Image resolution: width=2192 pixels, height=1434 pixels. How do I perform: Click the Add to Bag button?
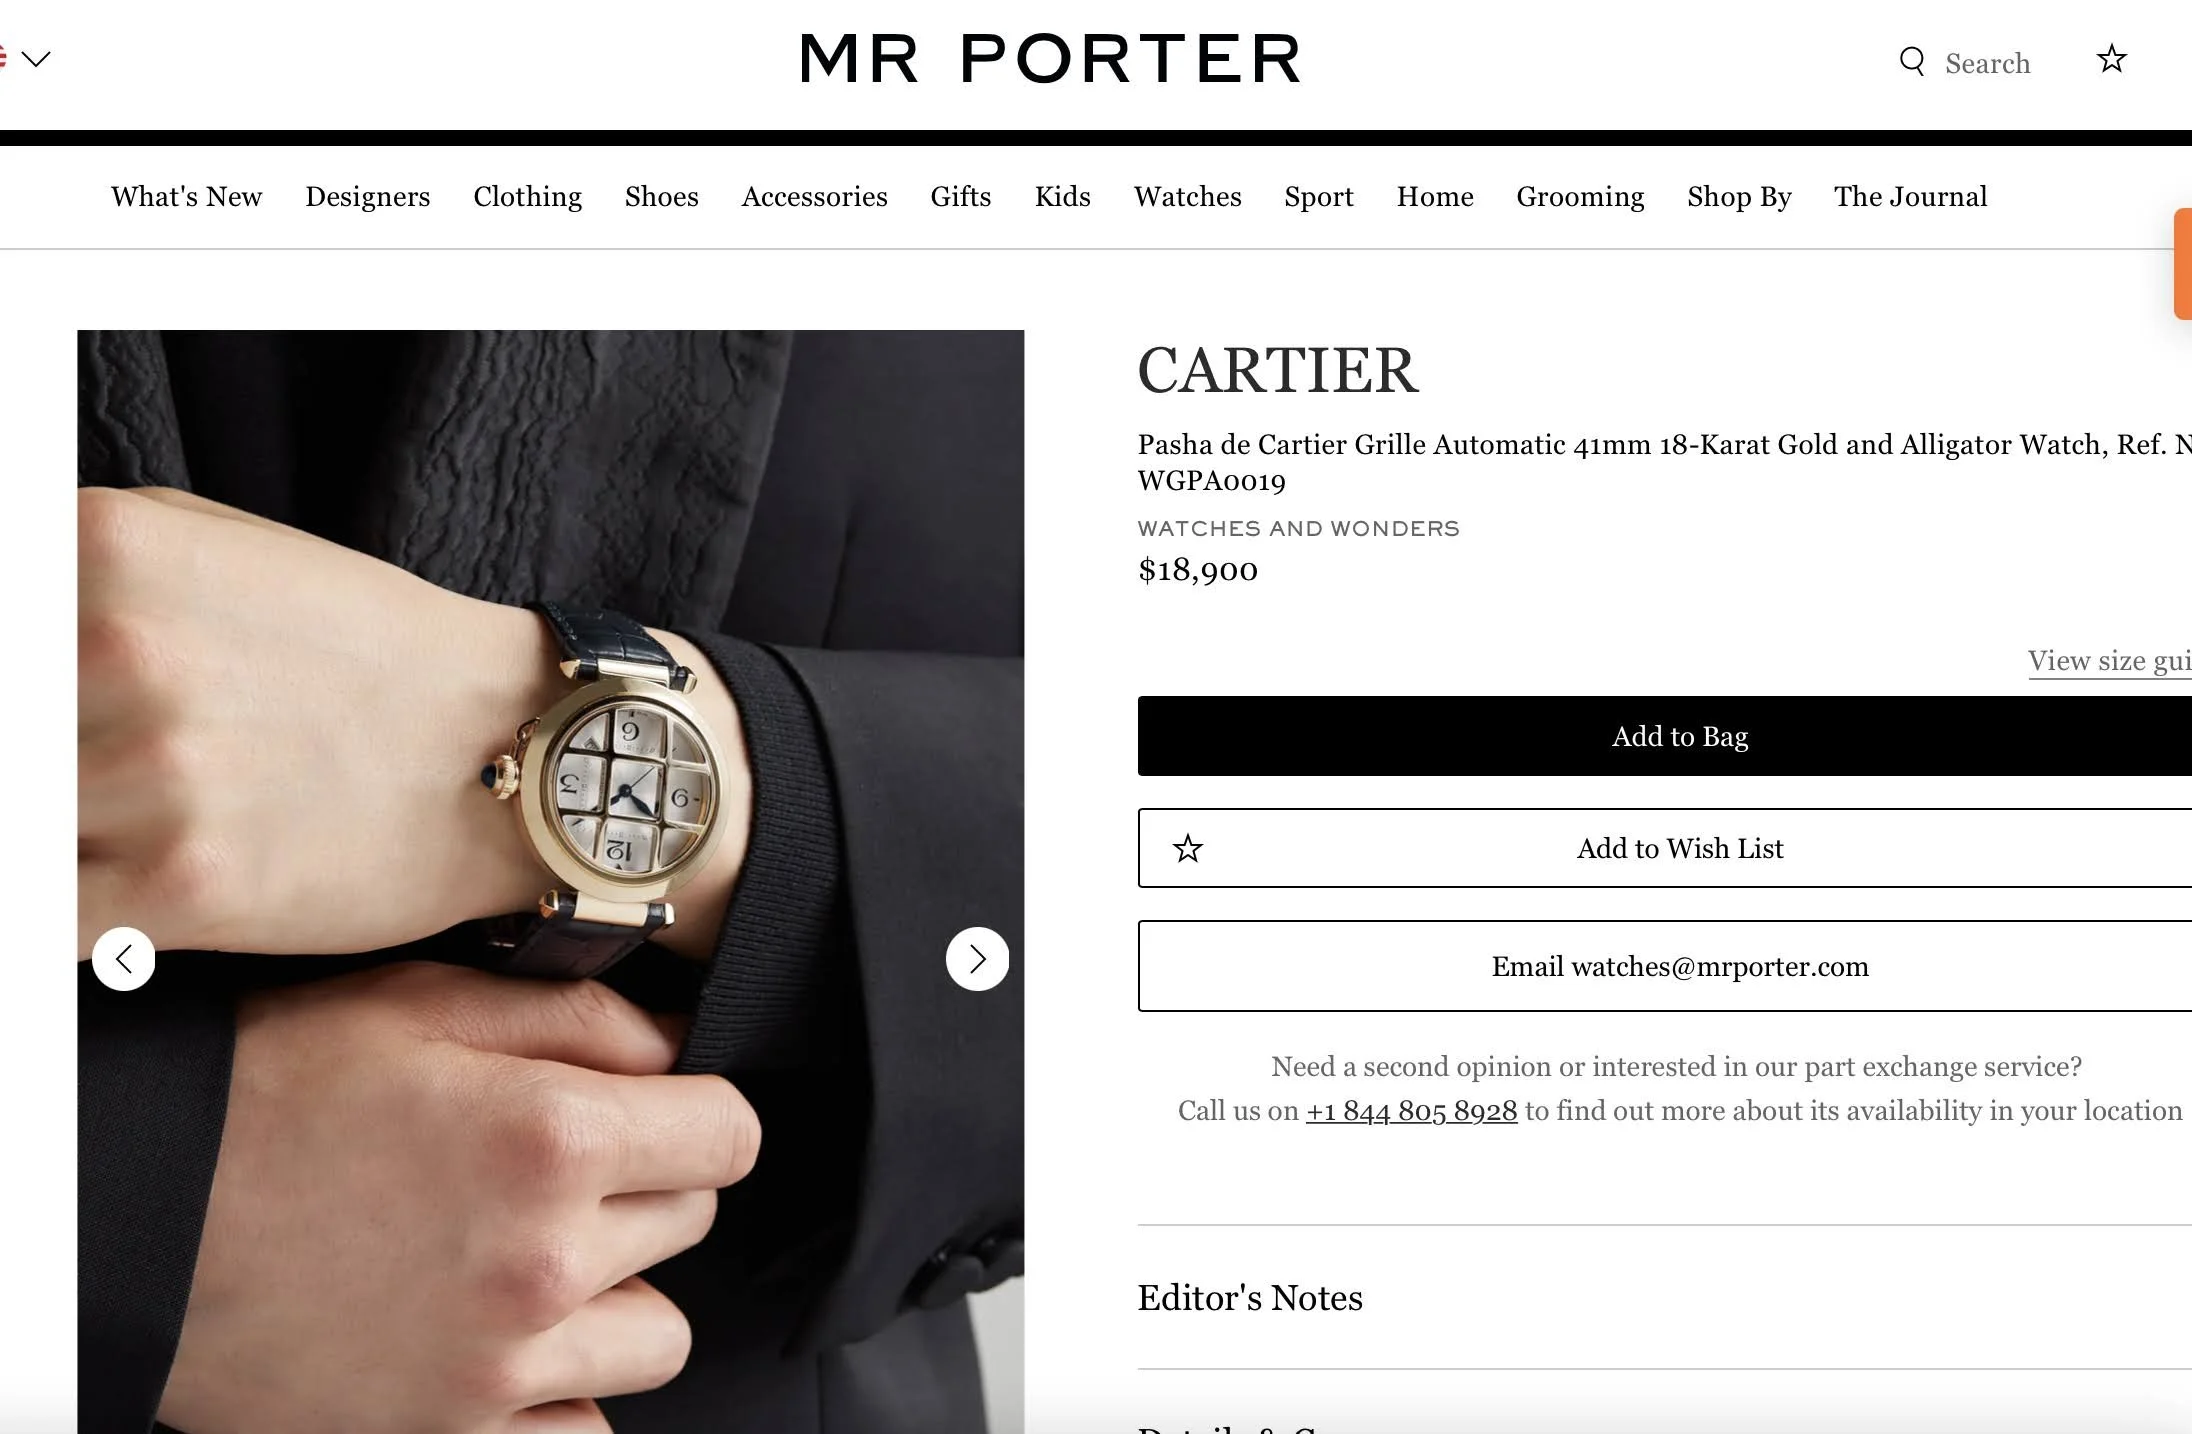click(x=1664, y=736)
